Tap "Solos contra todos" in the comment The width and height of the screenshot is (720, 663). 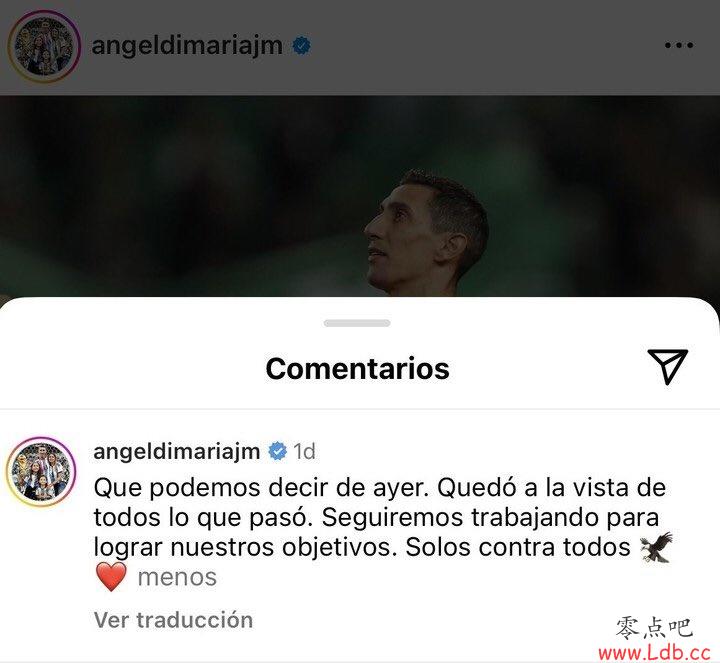click(518, 547)
